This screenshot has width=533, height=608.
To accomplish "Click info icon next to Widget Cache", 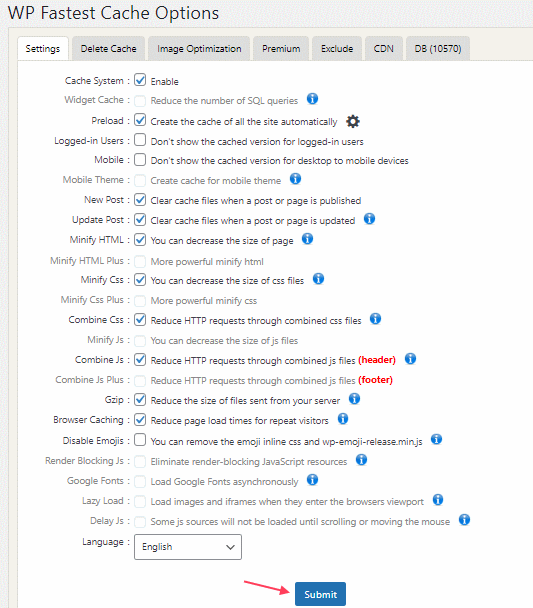I will pyautogui.click(x=312, y=99).
